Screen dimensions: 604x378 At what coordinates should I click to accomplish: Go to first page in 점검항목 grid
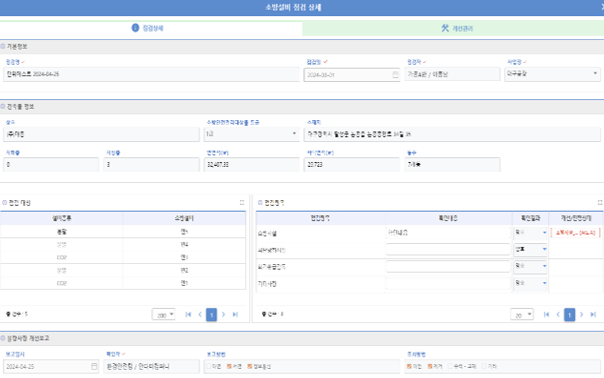(546, 314)
